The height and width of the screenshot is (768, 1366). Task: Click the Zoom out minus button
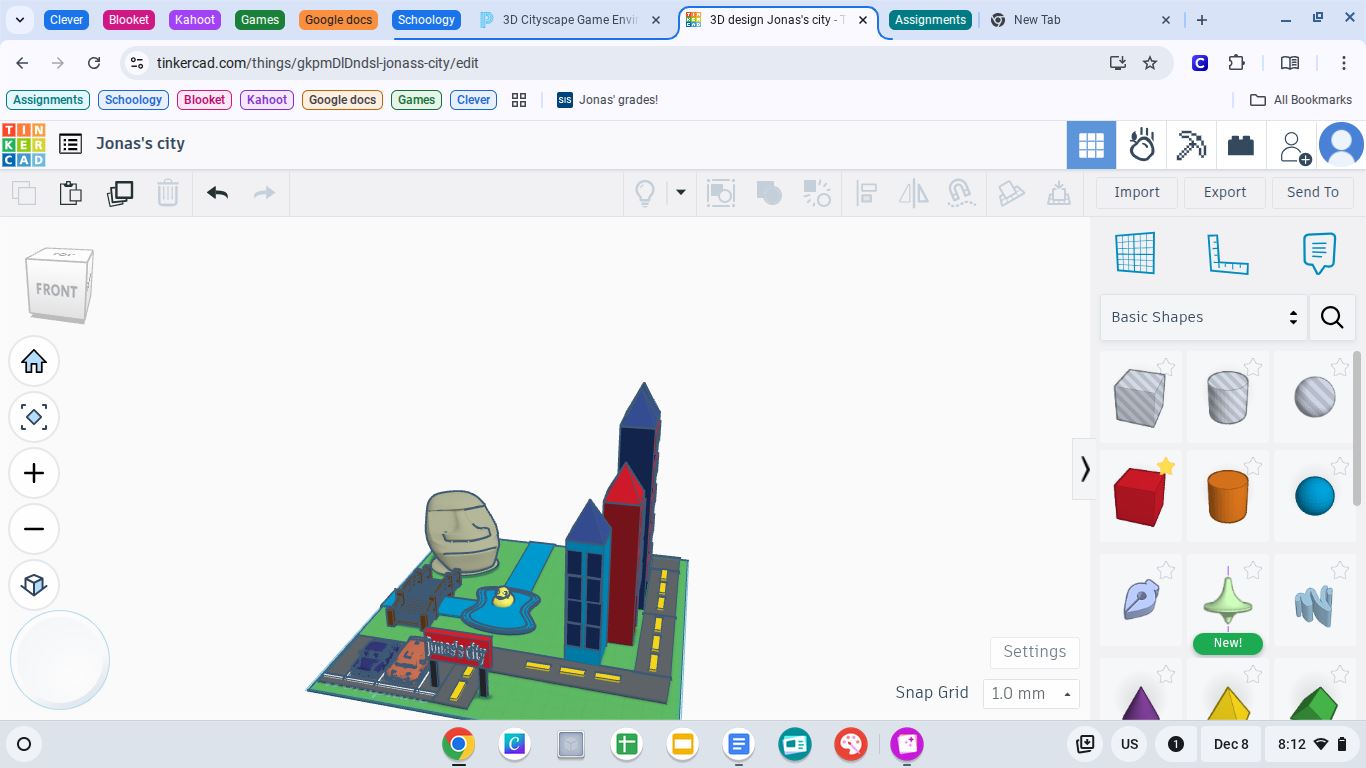[34, 529]
